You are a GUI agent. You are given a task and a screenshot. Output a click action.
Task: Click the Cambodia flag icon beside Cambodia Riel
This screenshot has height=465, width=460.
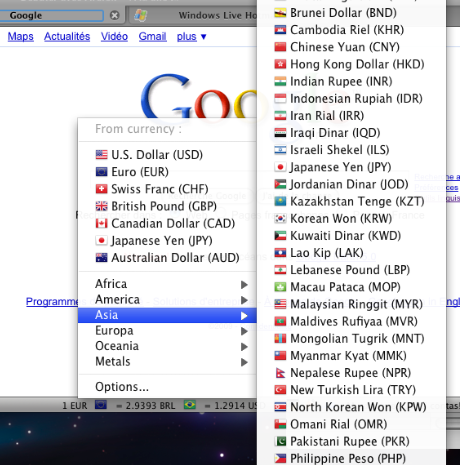[x=280, y=30]
